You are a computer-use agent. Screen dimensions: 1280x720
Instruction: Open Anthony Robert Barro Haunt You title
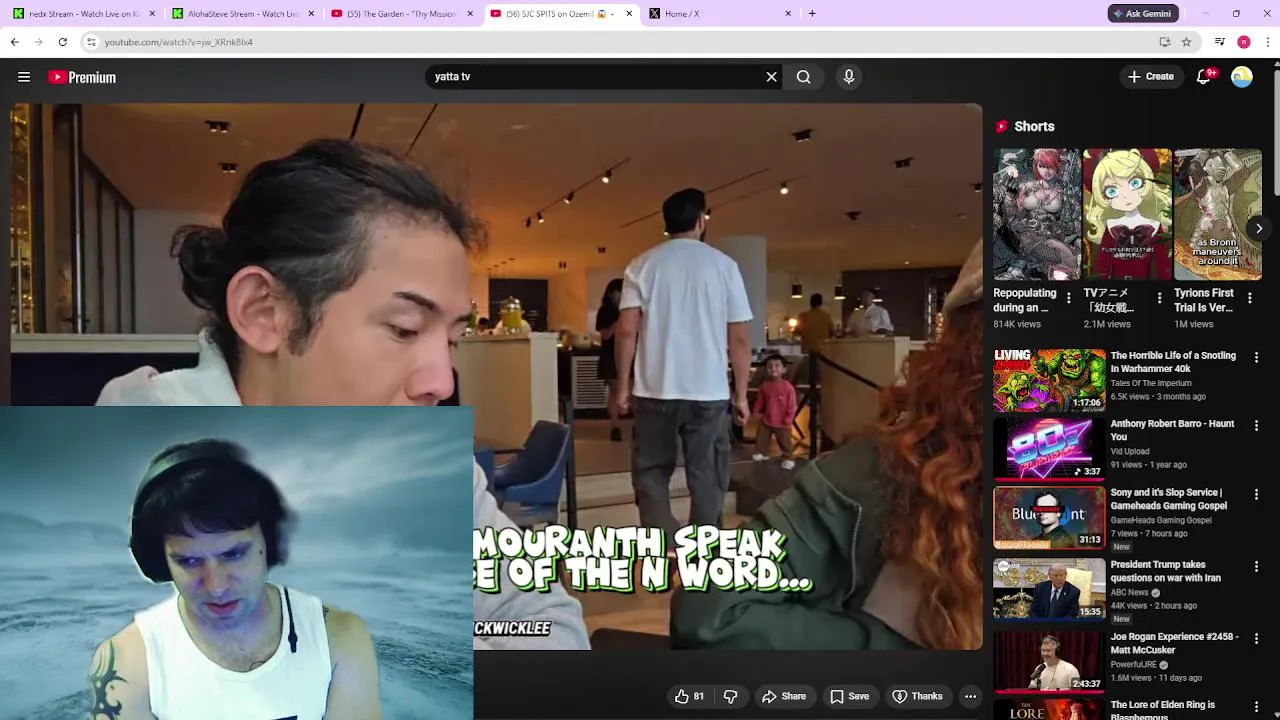tap(1172, 430)
